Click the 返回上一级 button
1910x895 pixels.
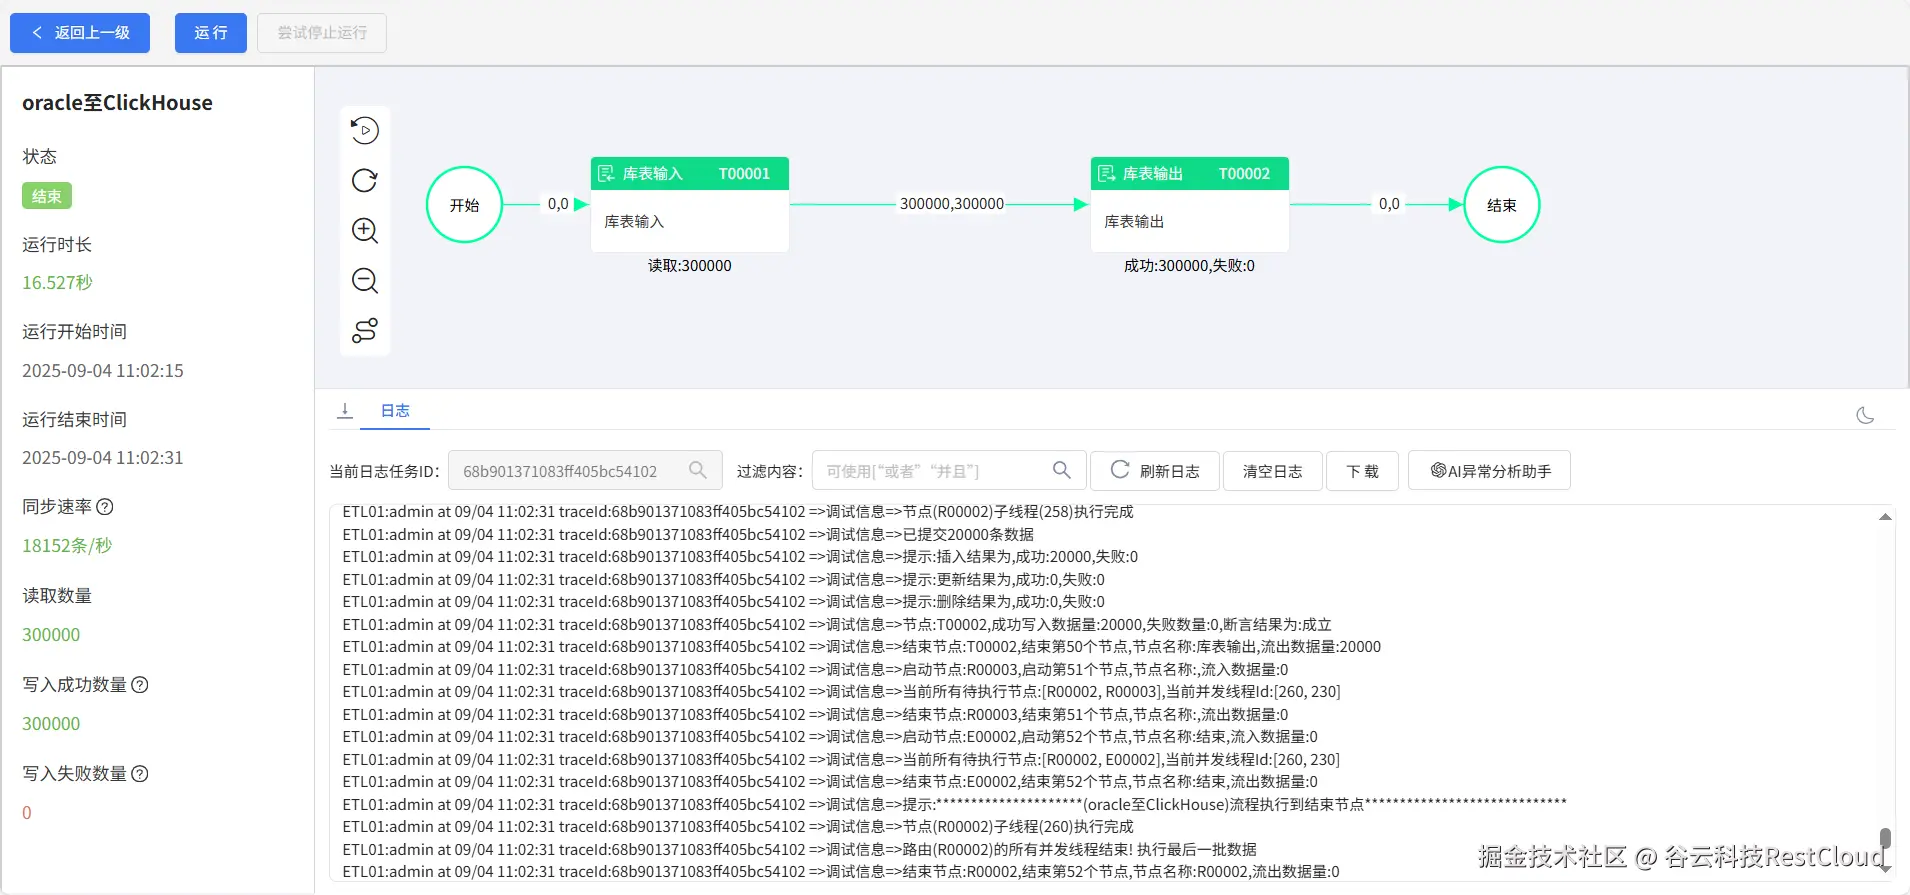point(80,33)
